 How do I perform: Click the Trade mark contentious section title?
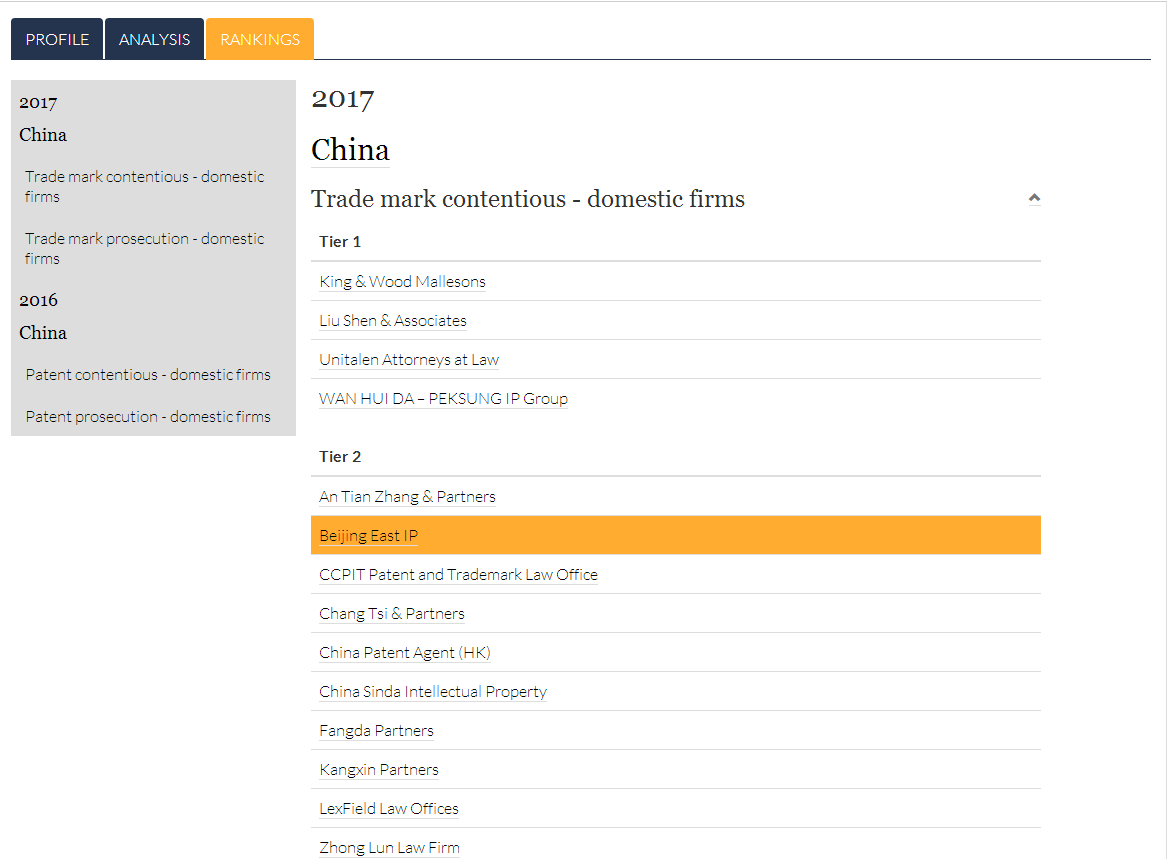coord(528,199)
